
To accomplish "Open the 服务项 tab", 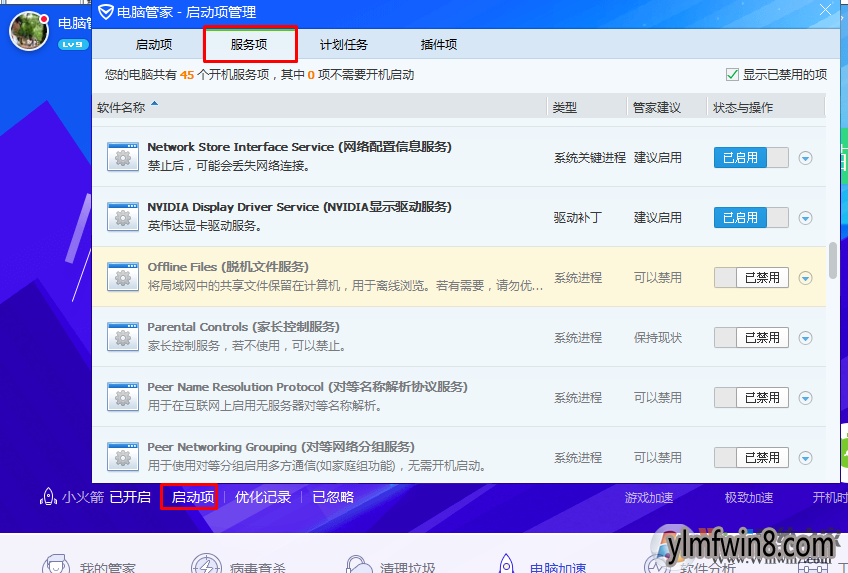I will click(249, 44).
